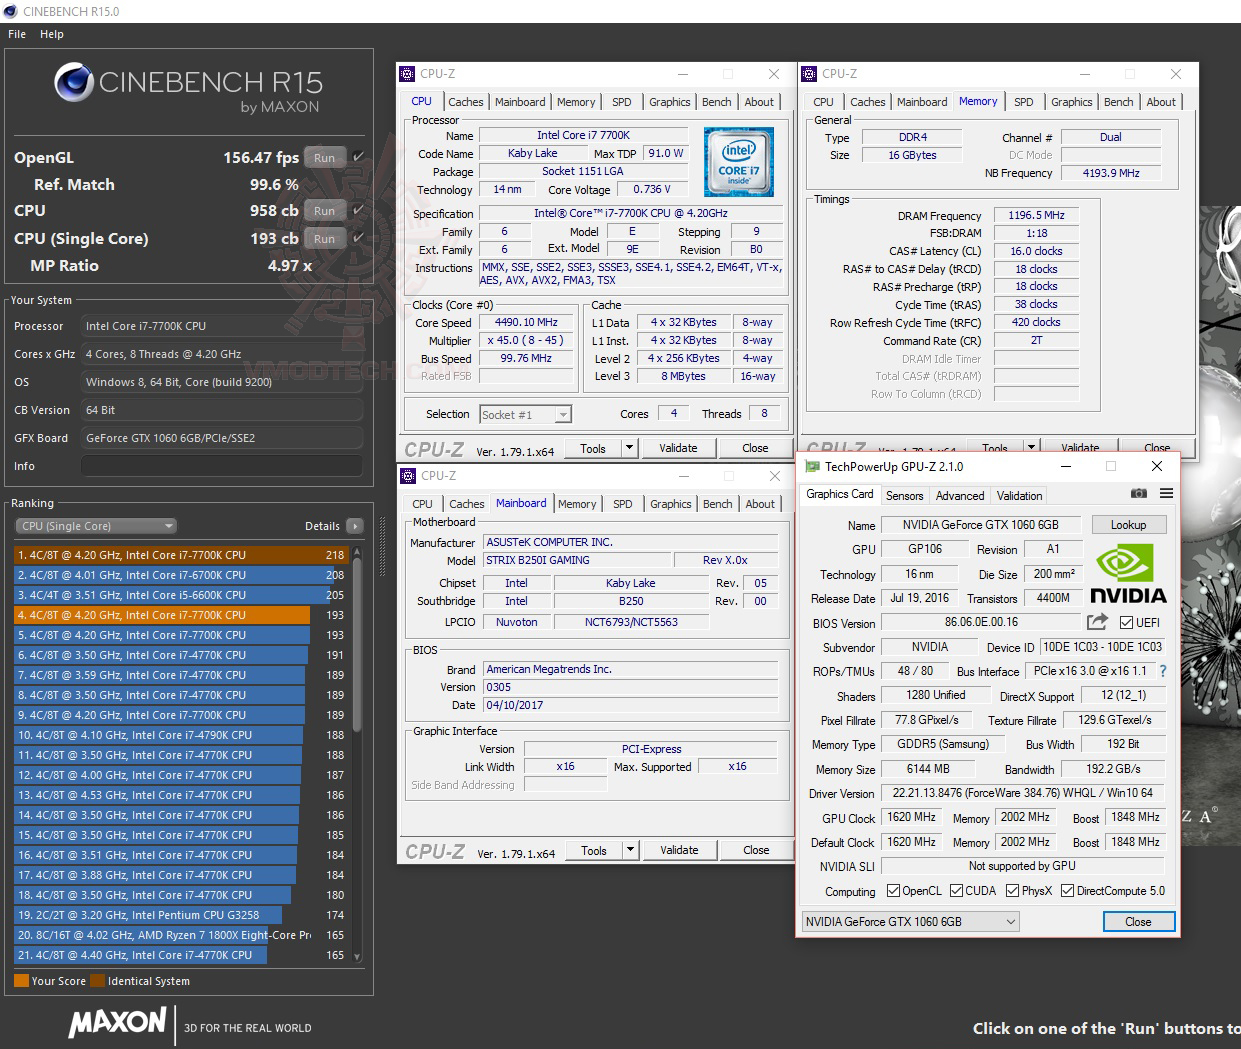Viewport: 1241px width, 1049px height.
Task: Open Tools dropdown arrow in Memory window
Action: pos(1032,448)
